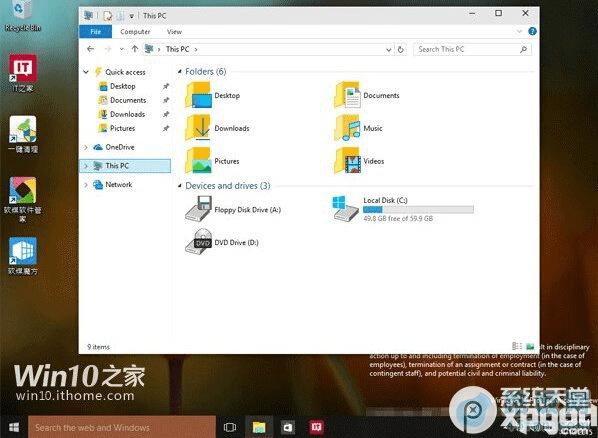Select Downloads in Quick access sidebar
The height and width of the screenshot is (438, 598).
pyautogui.click(x=127, y=114)
